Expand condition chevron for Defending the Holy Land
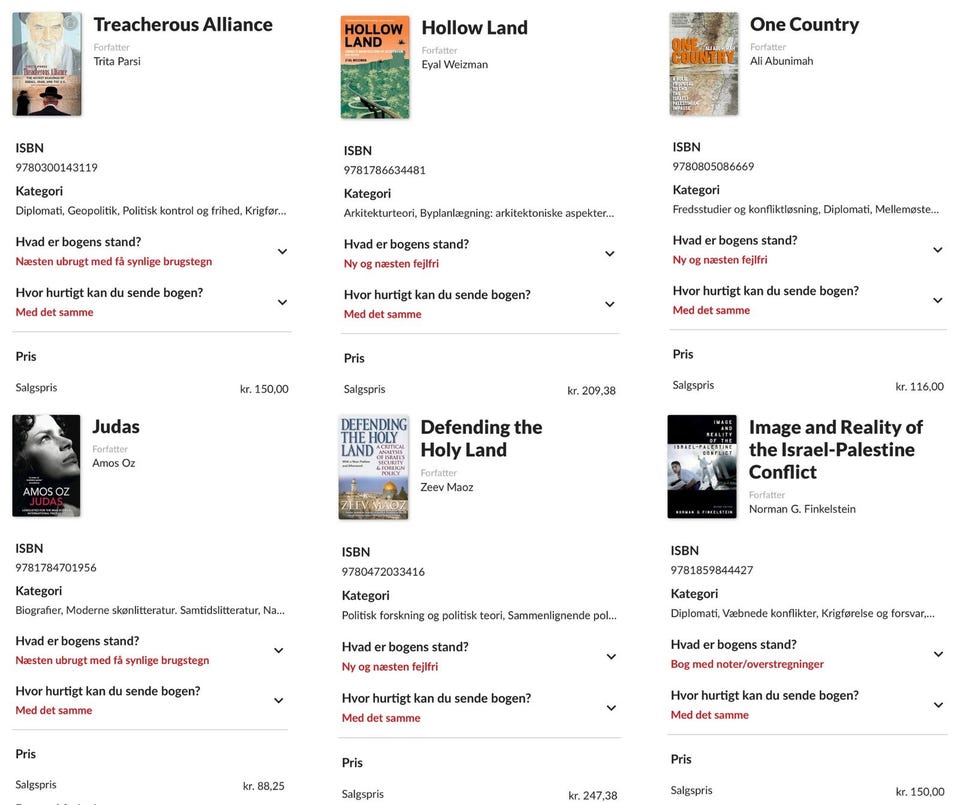The image size is (960, 805). click(610, 657)
